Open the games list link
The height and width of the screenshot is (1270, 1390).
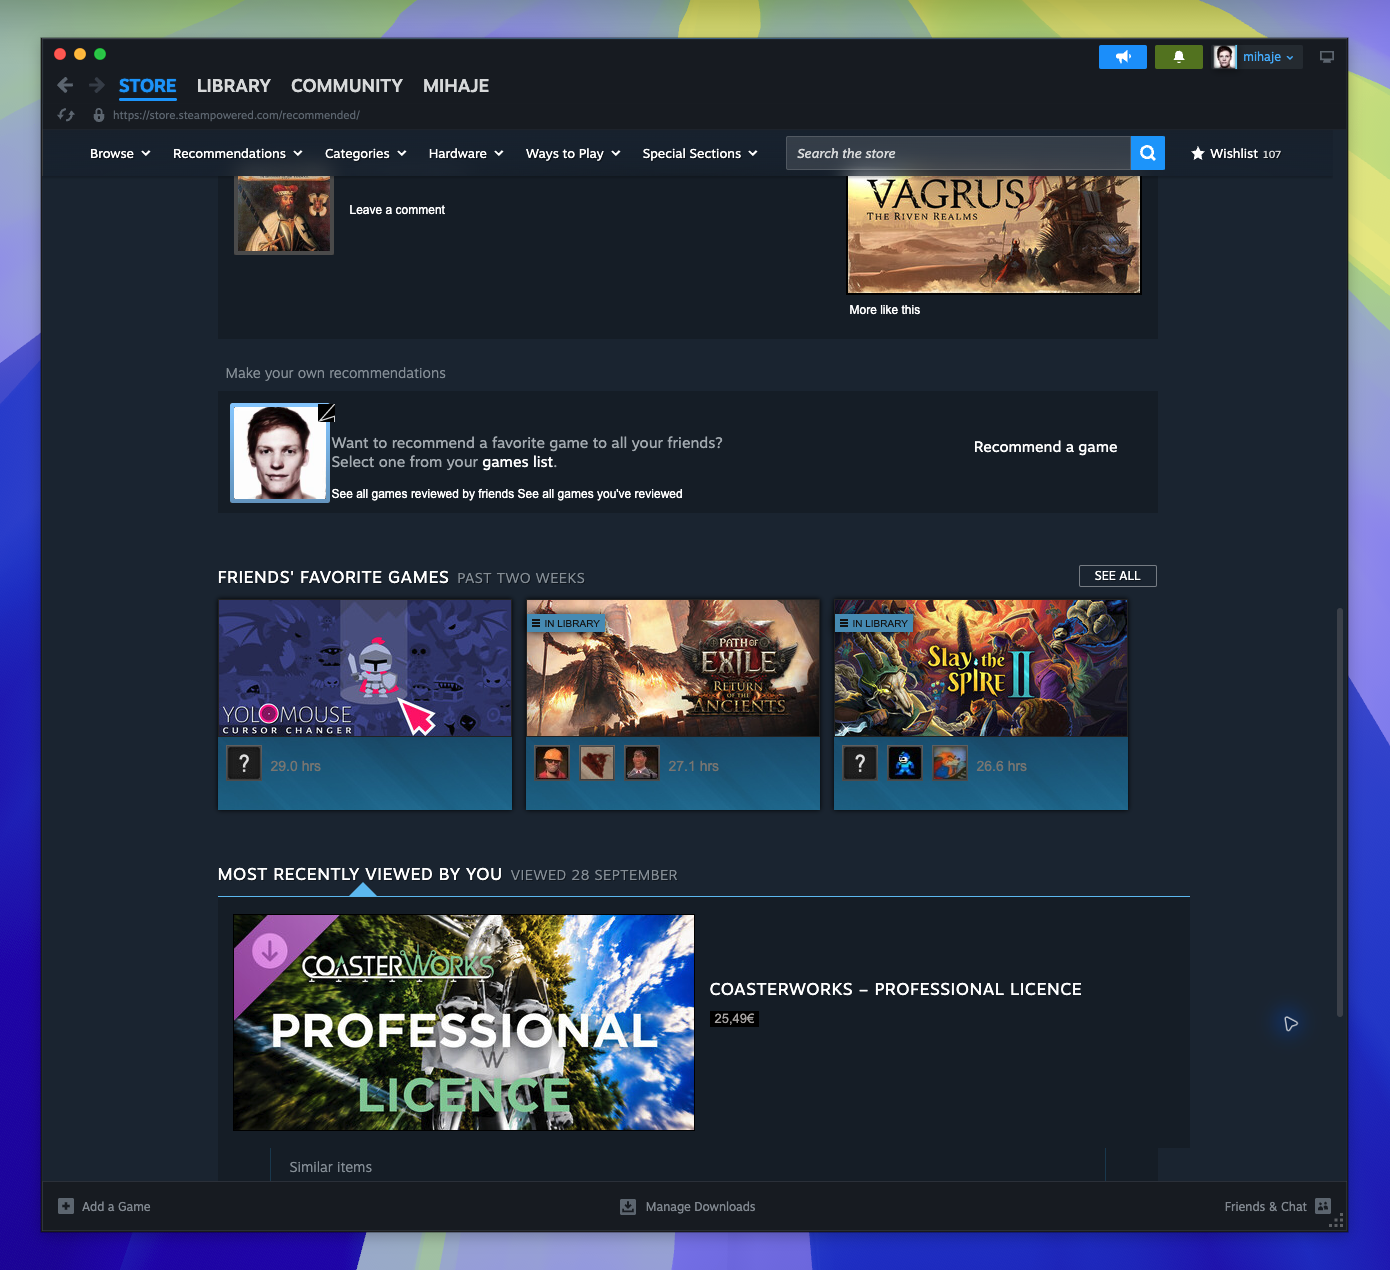pos(517,462)
